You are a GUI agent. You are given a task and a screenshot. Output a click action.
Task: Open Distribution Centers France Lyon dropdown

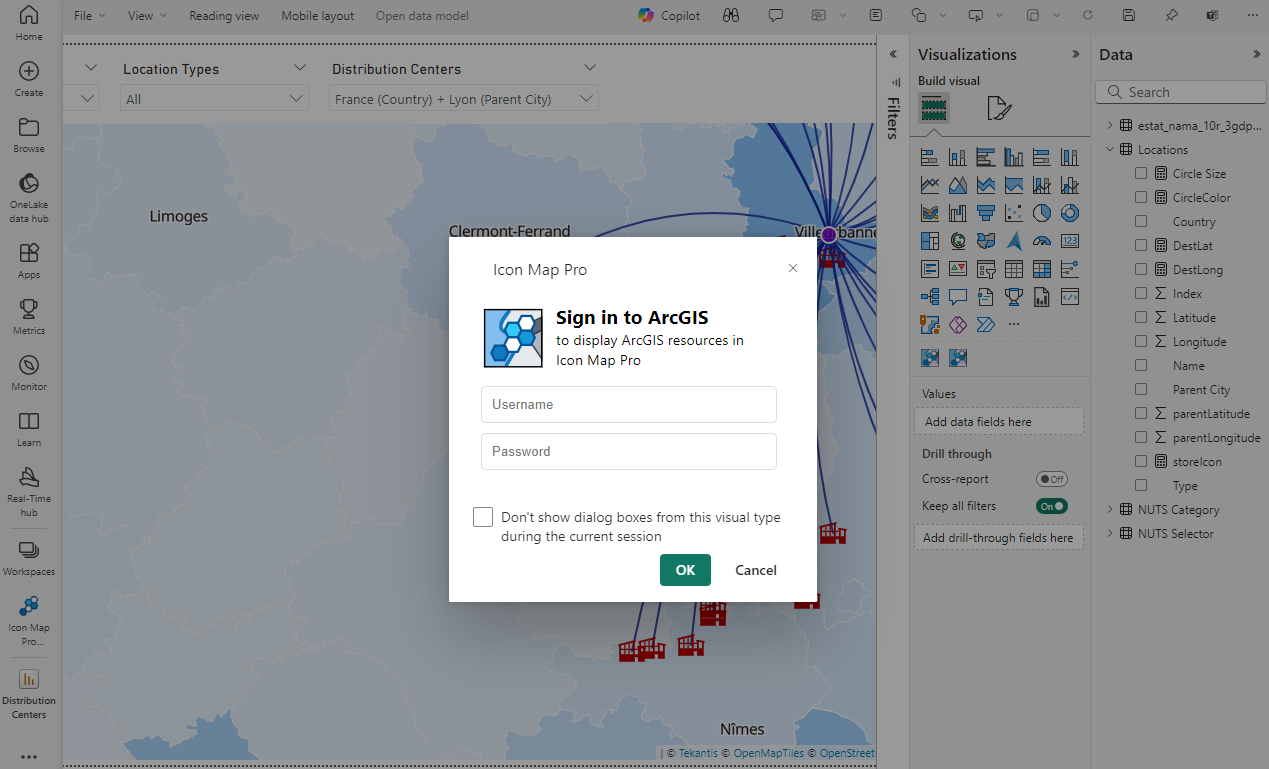point(463,99)
